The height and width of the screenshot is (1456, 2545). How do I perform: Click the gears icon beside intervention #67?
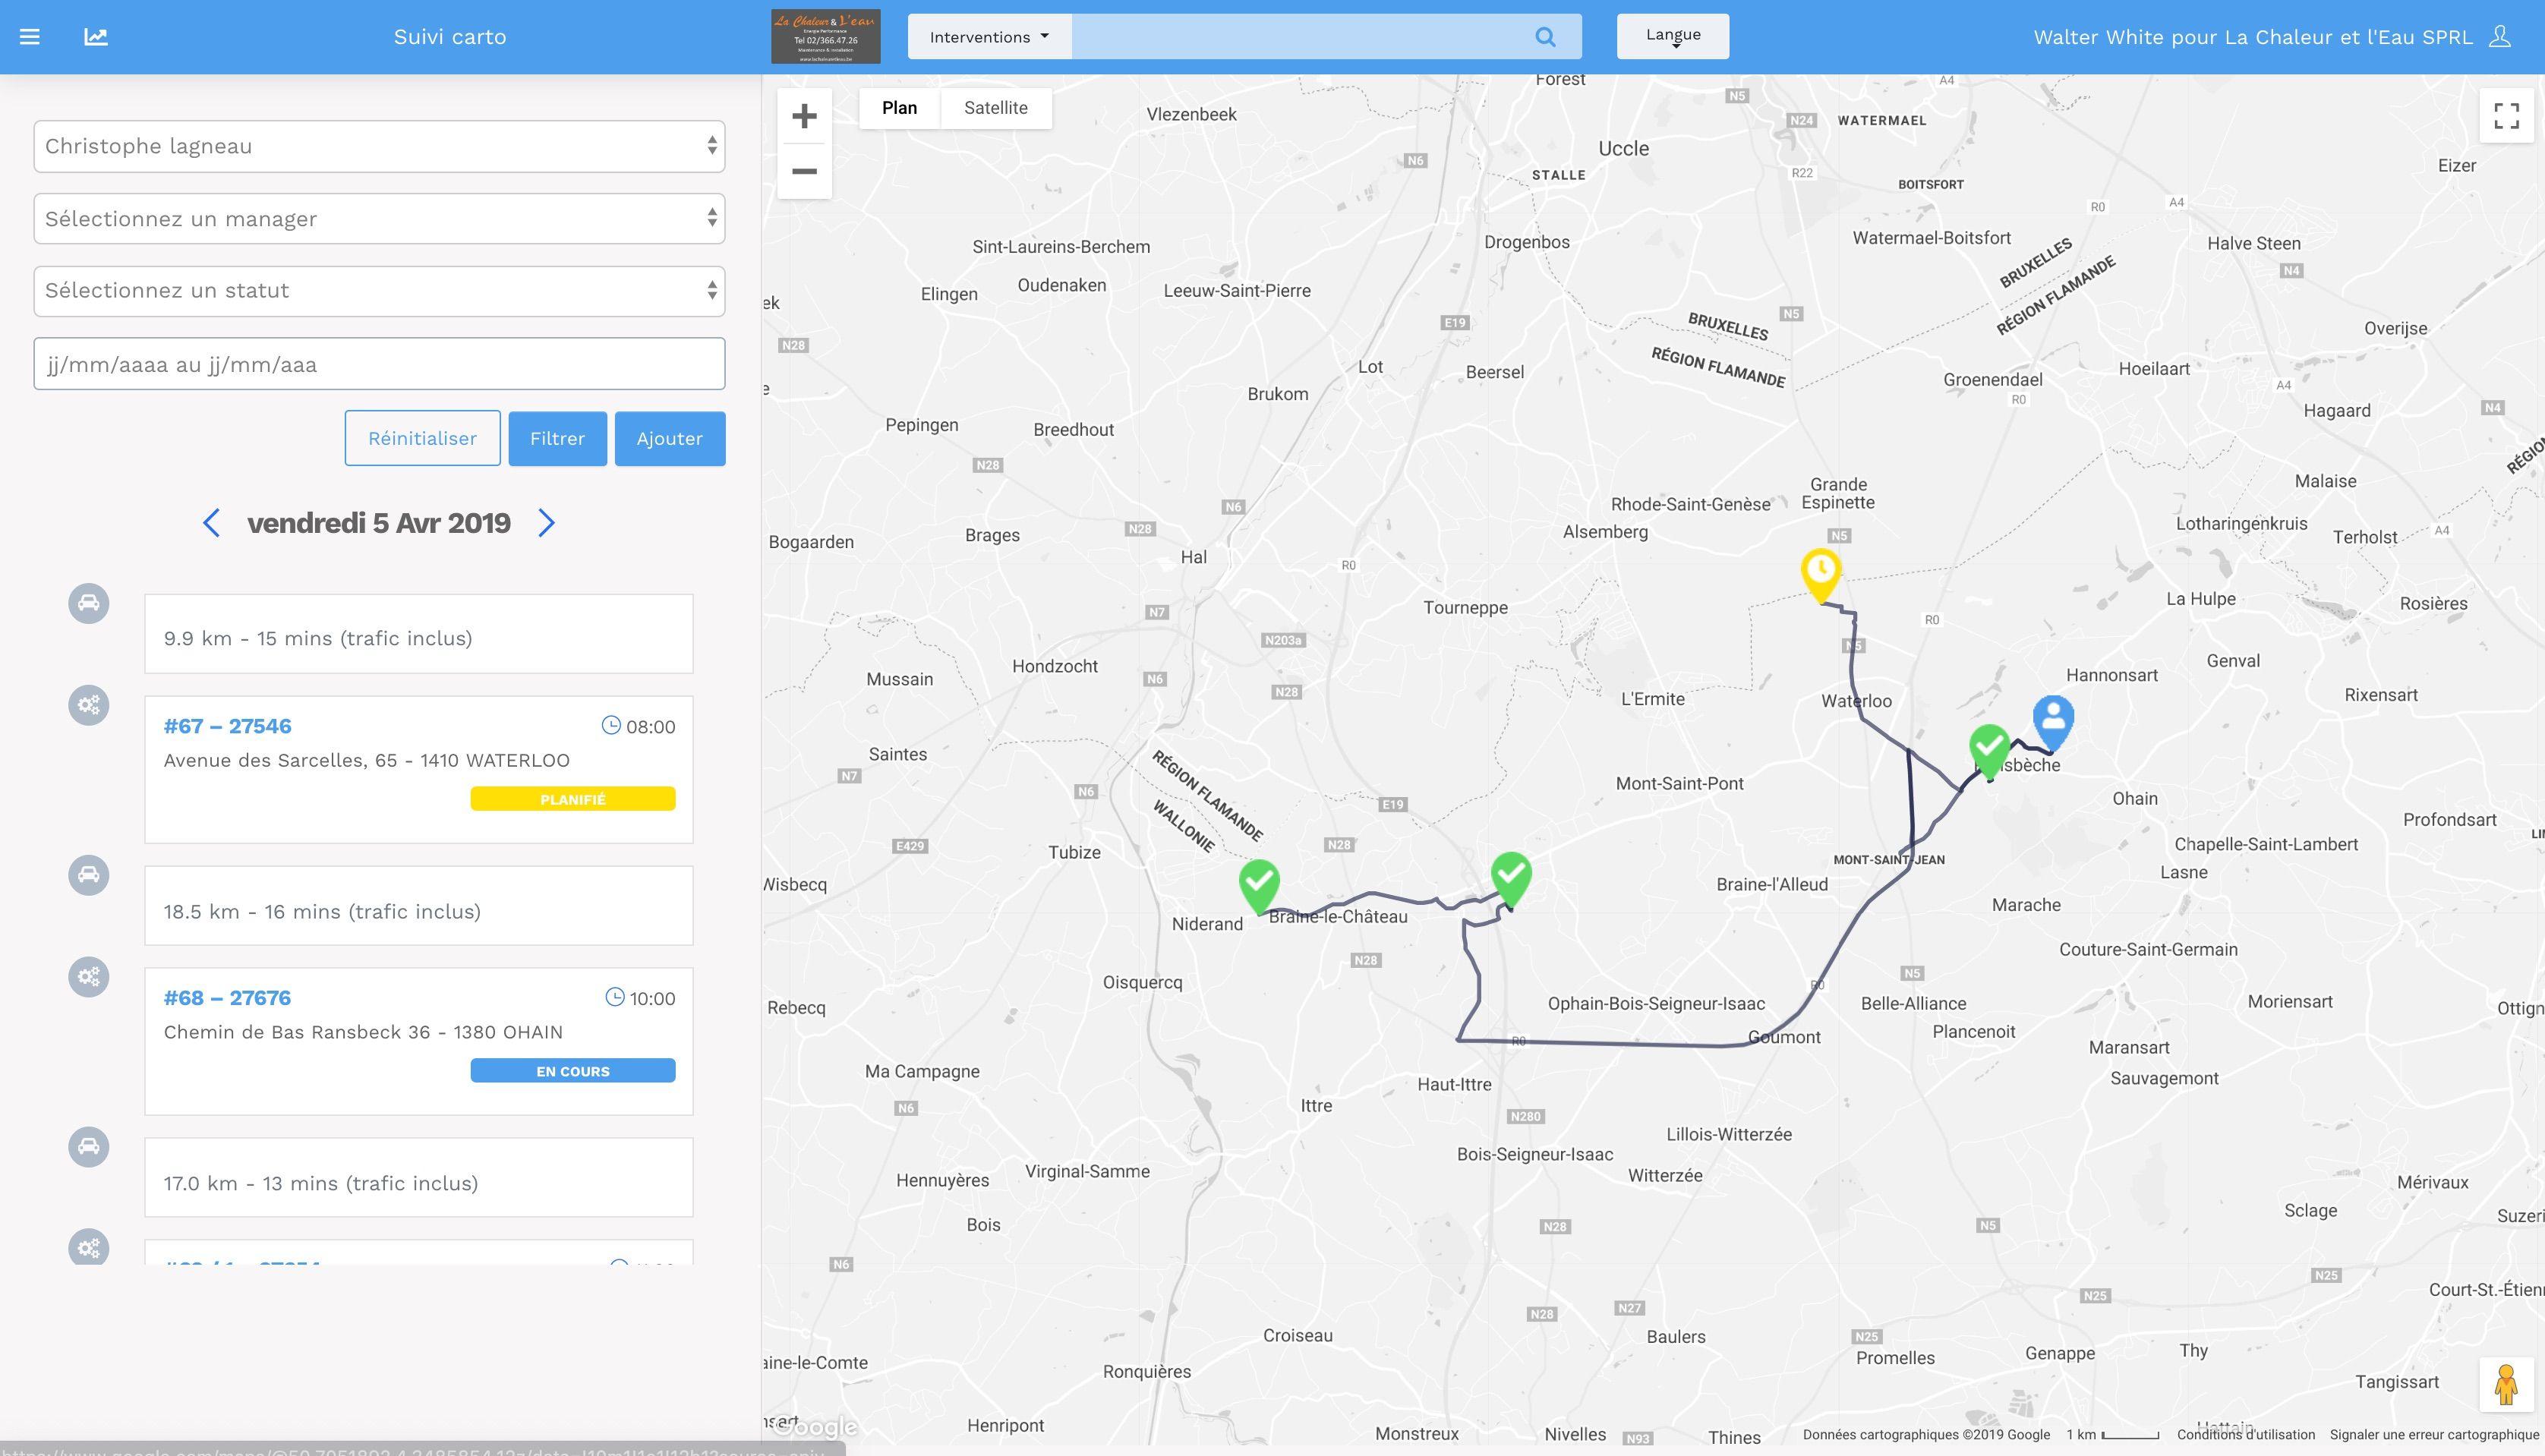89,705
